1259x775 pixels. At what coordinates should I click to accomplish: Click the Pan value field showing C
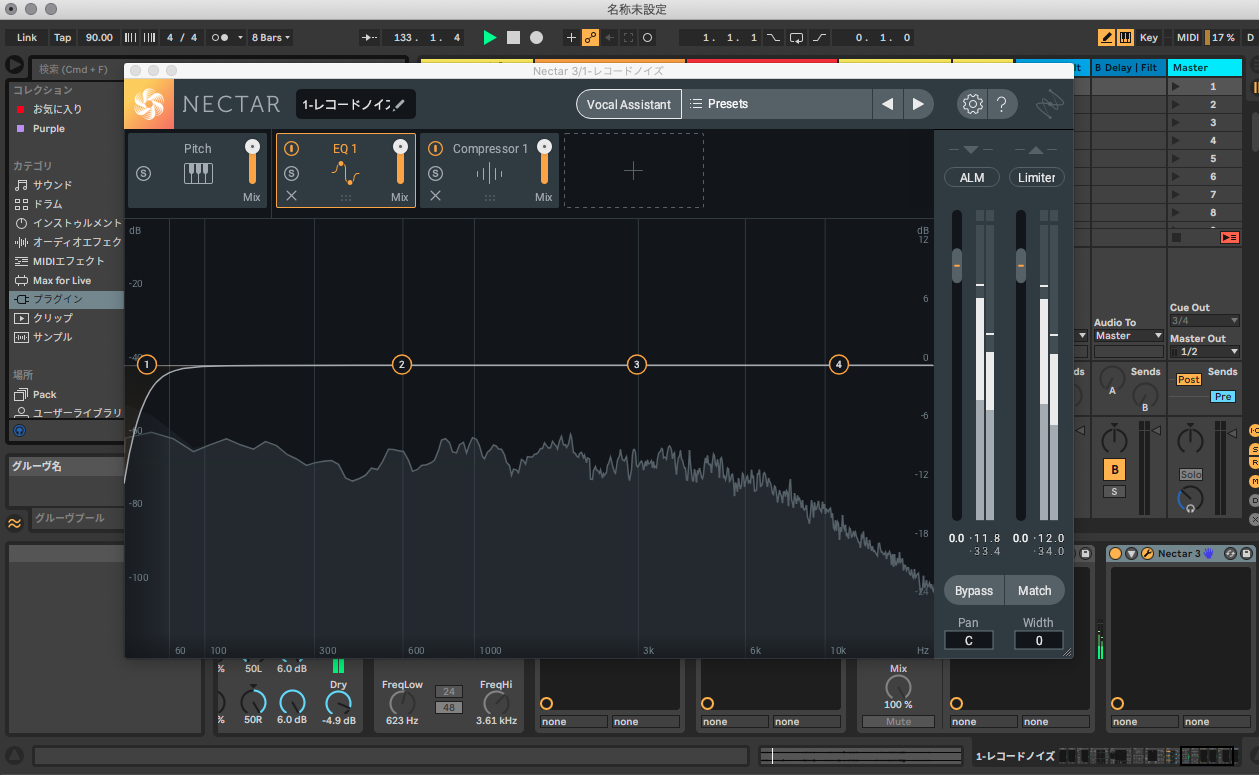pyautogui.click(x=969, y=641)
